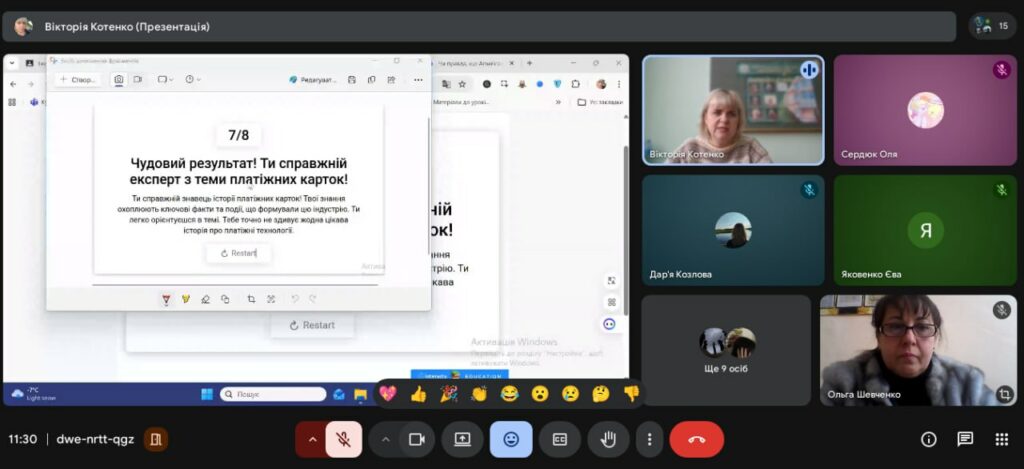Send the heart emoji reaction
Image resolution: width=1024 pixels, height=469 pixels.
388,394
